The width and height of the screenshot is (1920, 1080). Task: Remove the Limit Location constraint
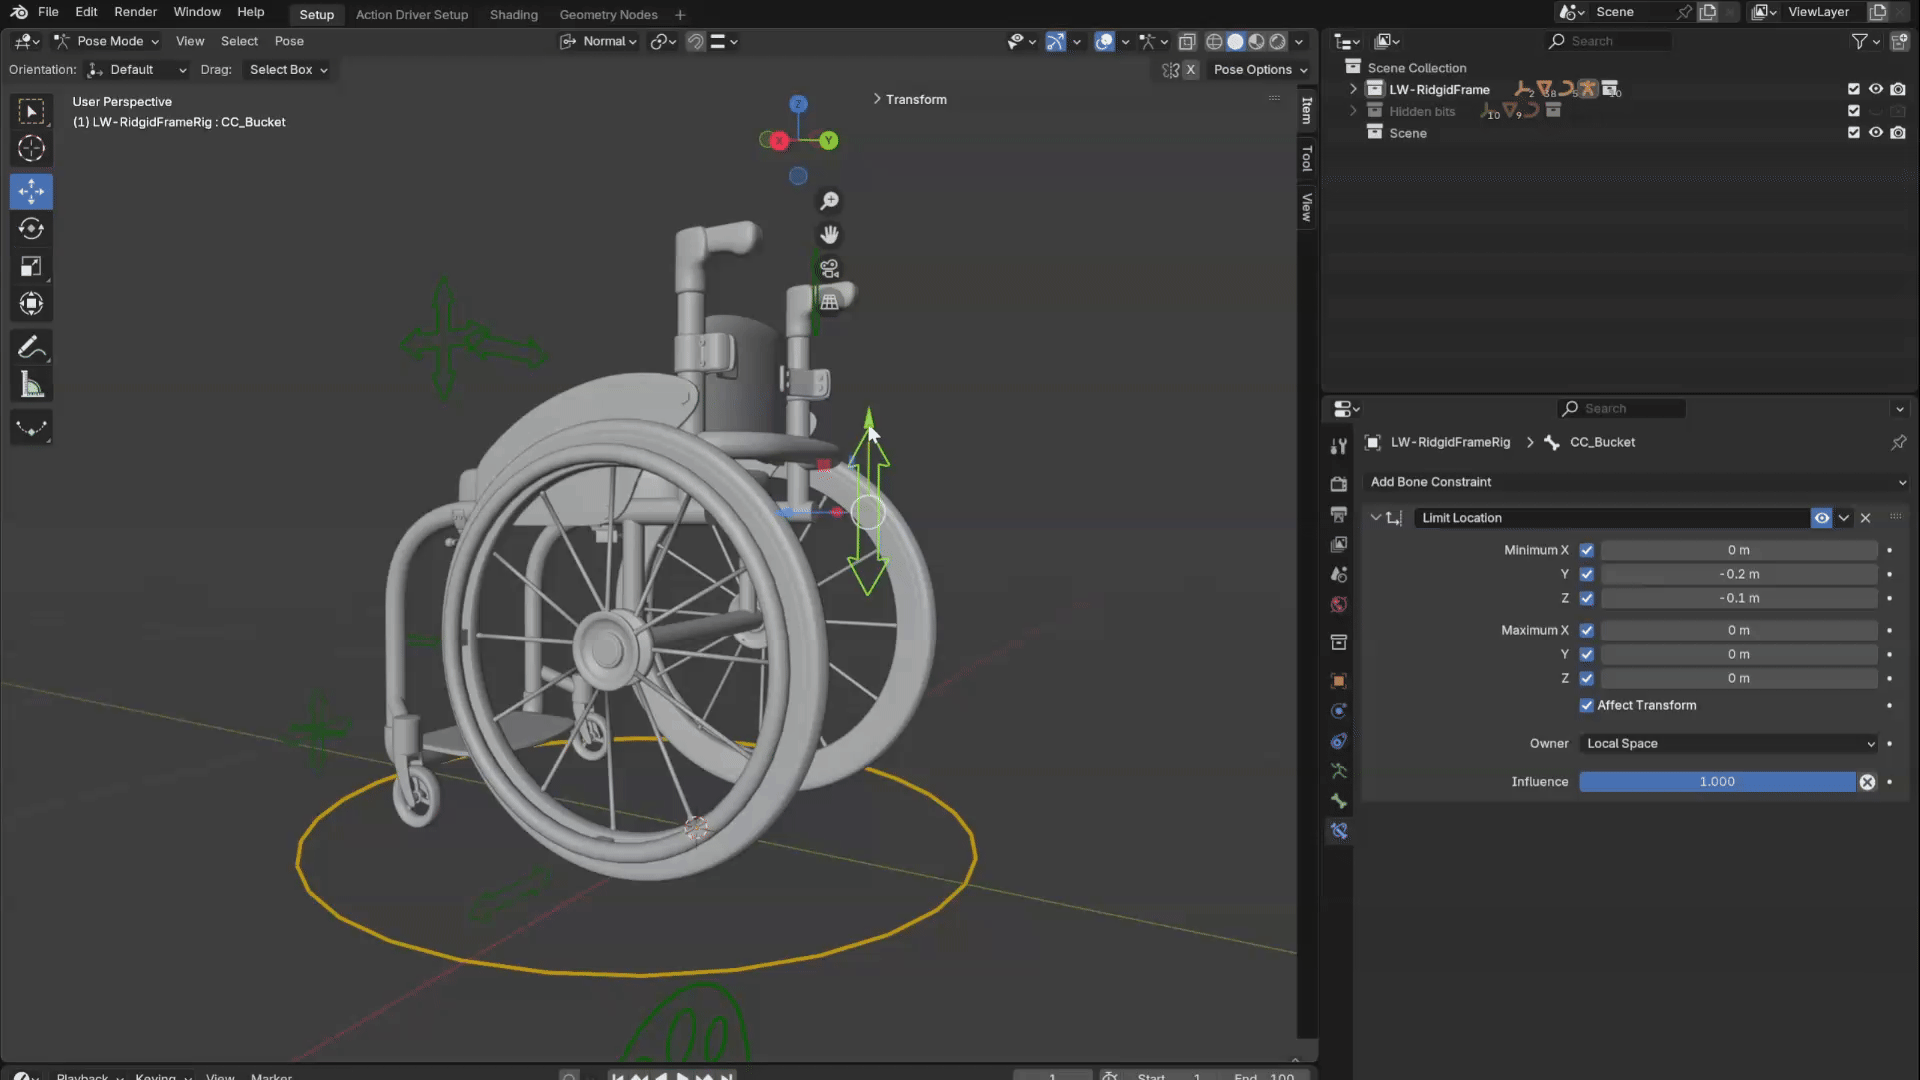(x=1865, y=518)
